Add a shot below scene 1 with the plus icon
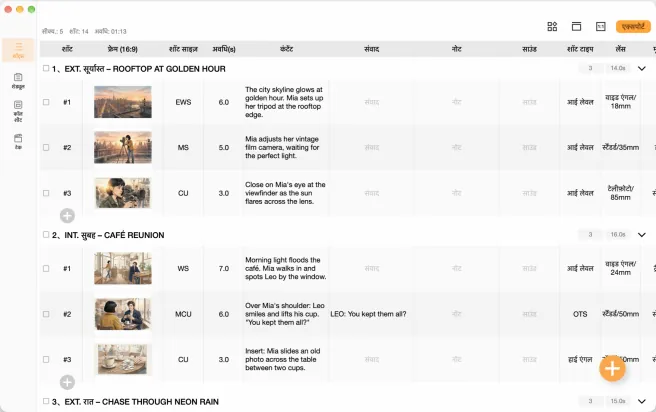The image size is (656, 412). (x=67, y=216)
